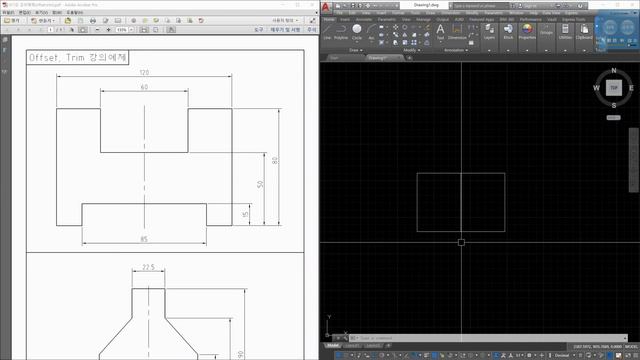
Task: Click the 주석 link in Acrobat
Action: [311, 30]
